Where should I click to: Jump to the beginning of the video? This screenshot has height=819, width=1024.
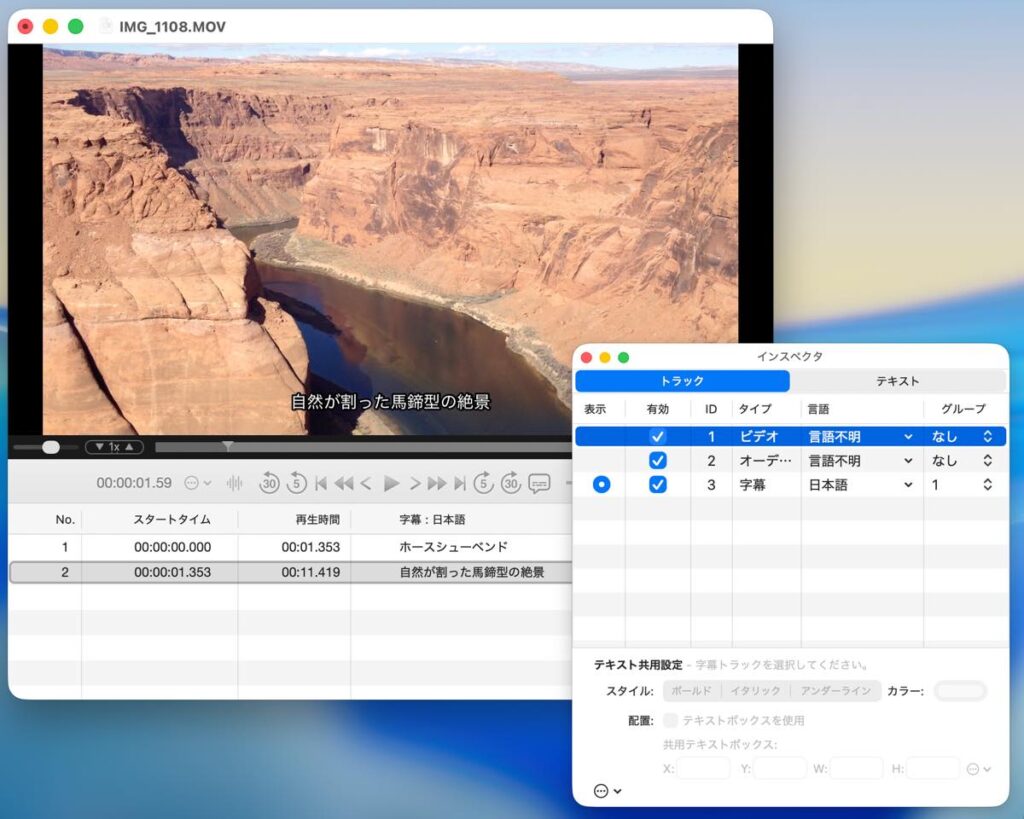coord(320,484)
